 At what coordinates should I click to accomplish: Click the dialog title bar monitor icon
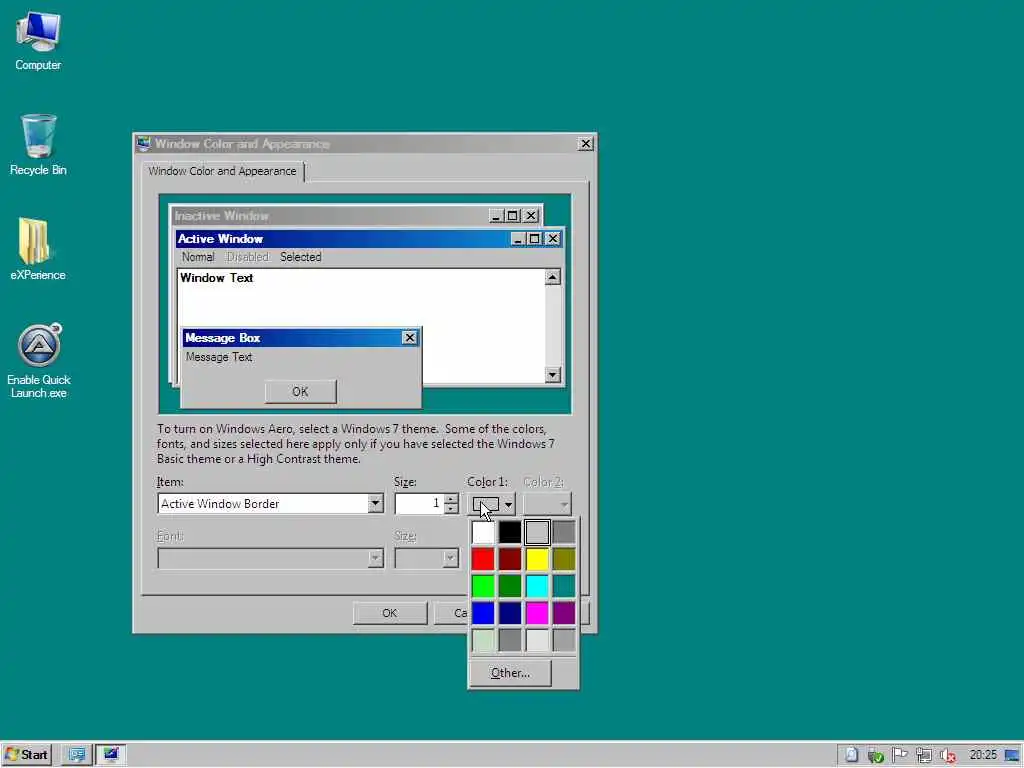tap(144, 143)
